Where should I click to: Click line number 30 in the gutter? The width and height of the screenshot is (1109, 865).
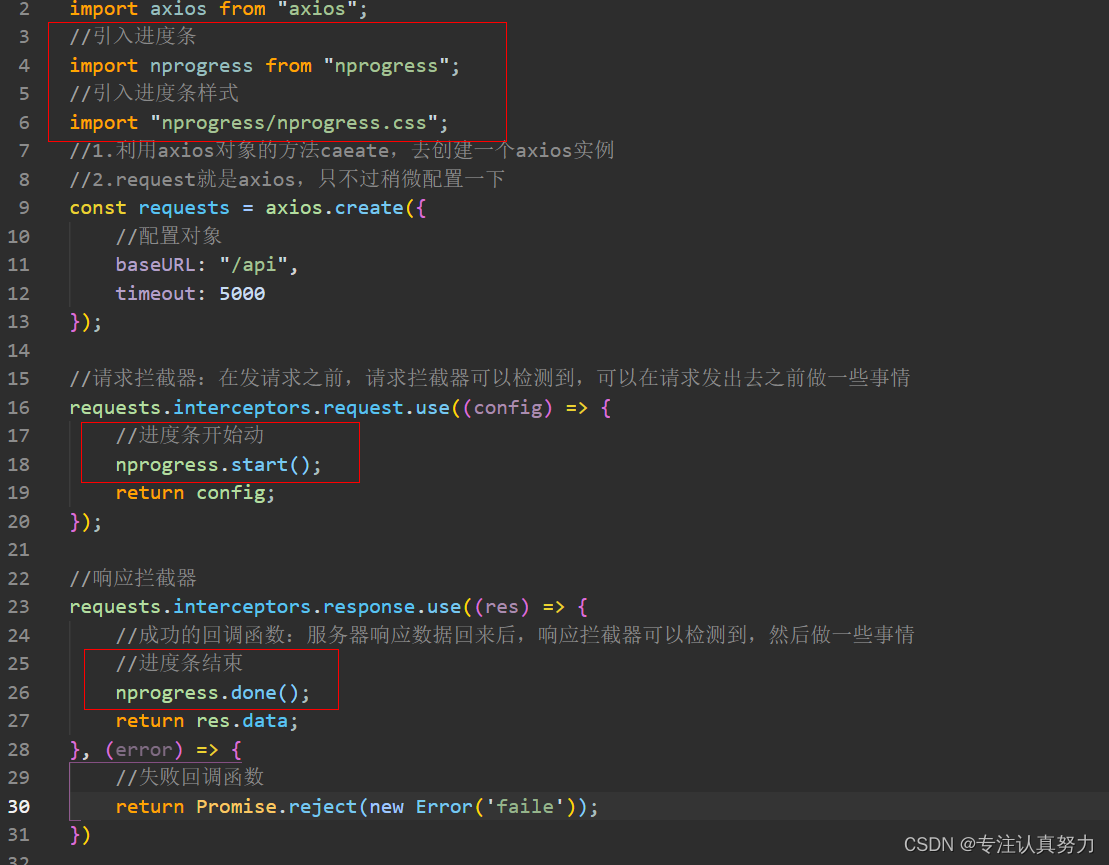point(18,806)
